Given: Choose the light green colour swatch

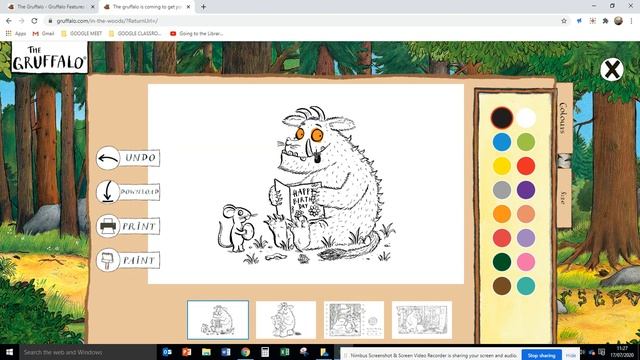Looking at the screenshot, I should point(526,142).
